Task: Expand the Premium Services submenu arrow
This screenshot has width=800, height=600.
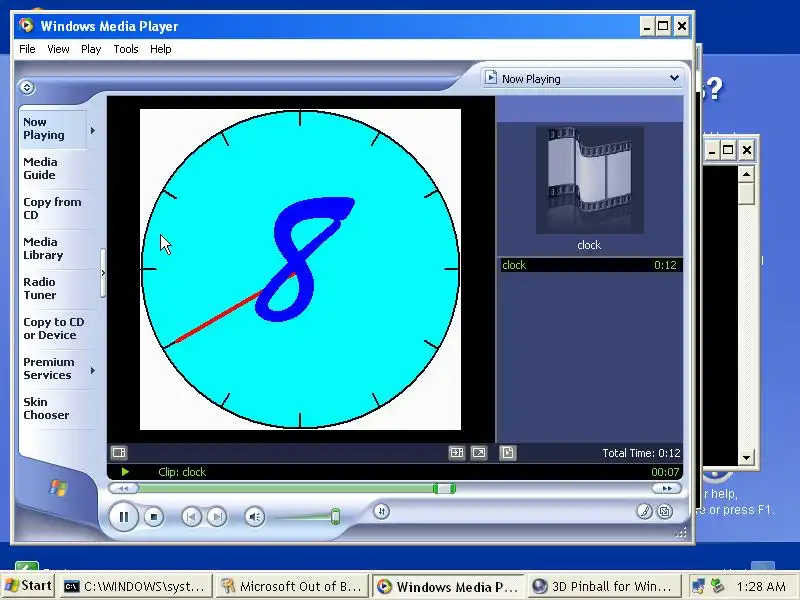Action: point(93,370)
